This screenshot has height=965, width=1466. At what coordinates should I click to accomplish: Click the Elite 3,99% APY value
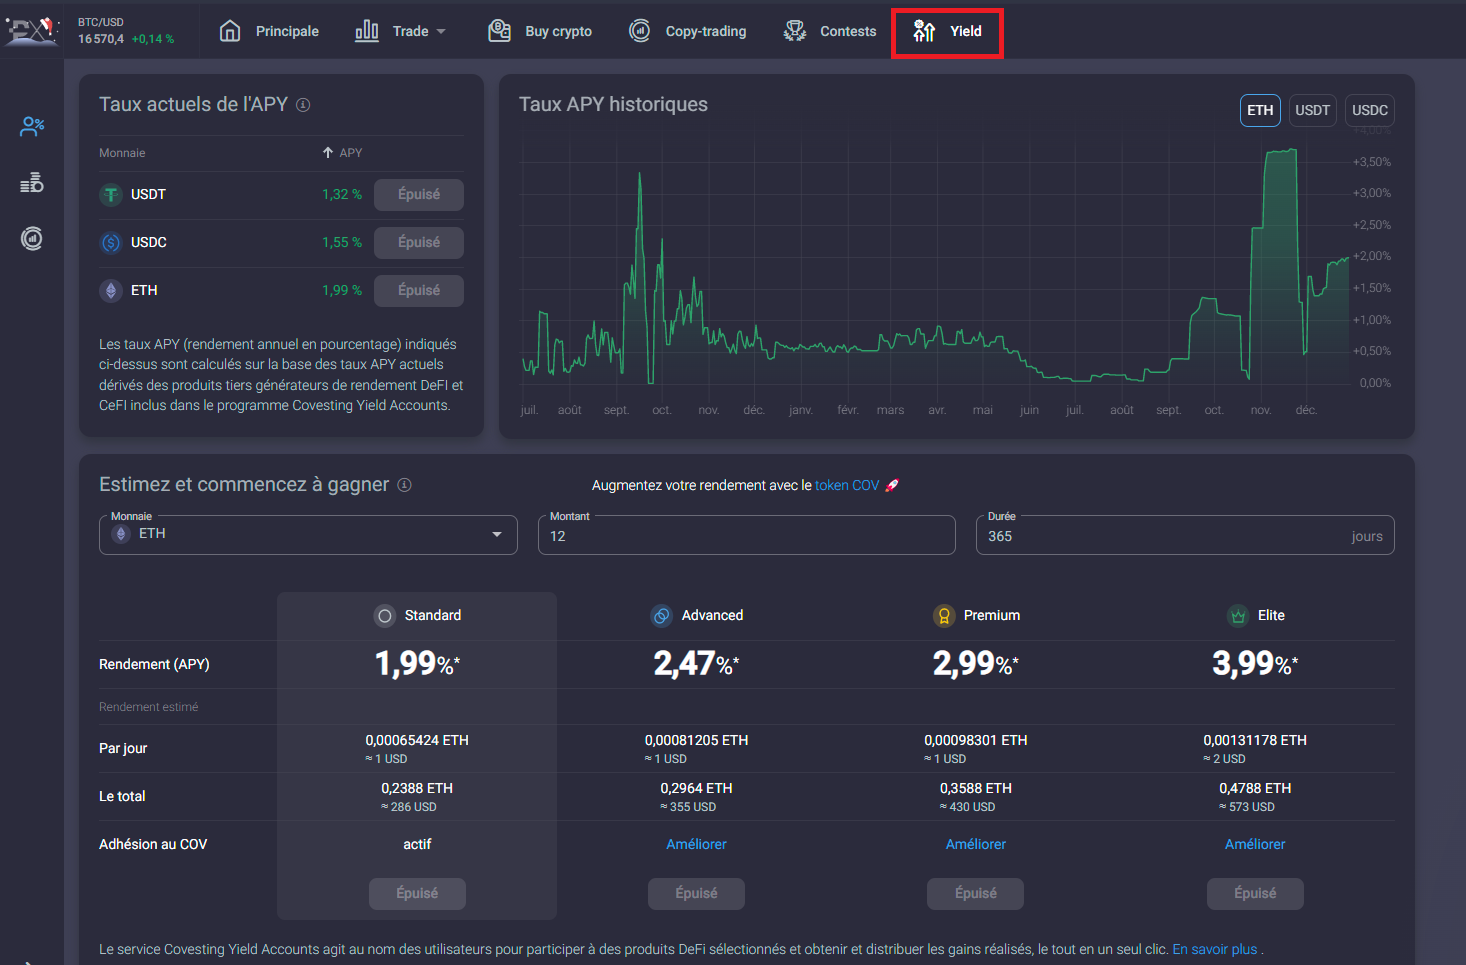tap(1255, 664)
